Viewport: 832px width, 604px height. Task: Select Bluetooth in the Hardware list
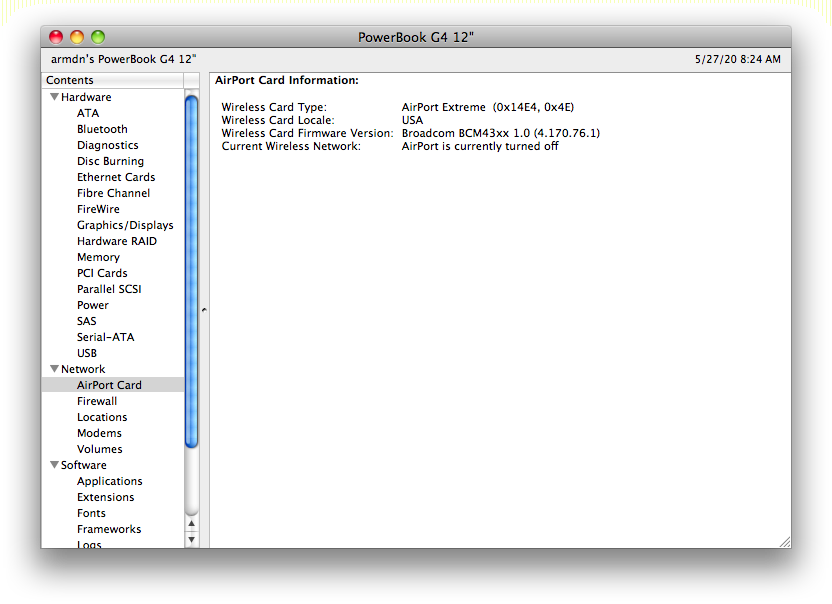102,129
